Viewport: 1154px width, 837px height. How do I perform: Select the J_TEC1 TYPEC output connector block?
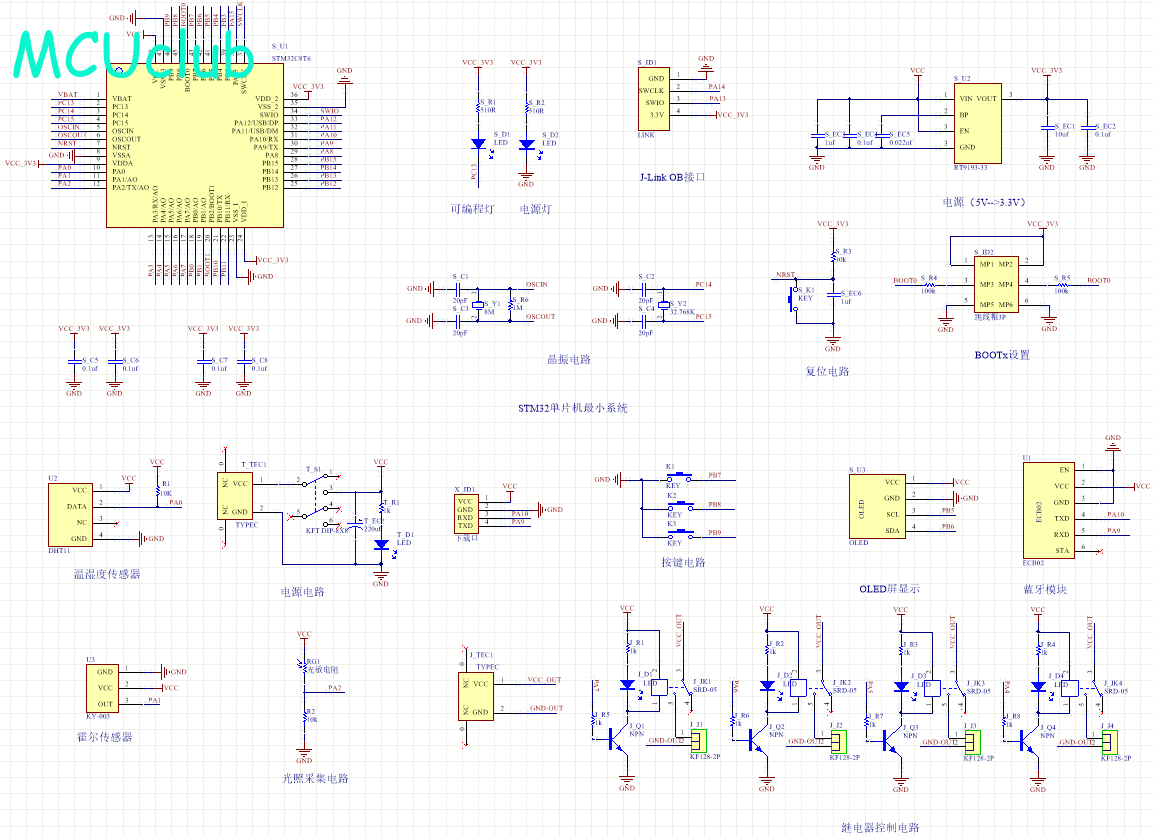click(x=476, y=696)
